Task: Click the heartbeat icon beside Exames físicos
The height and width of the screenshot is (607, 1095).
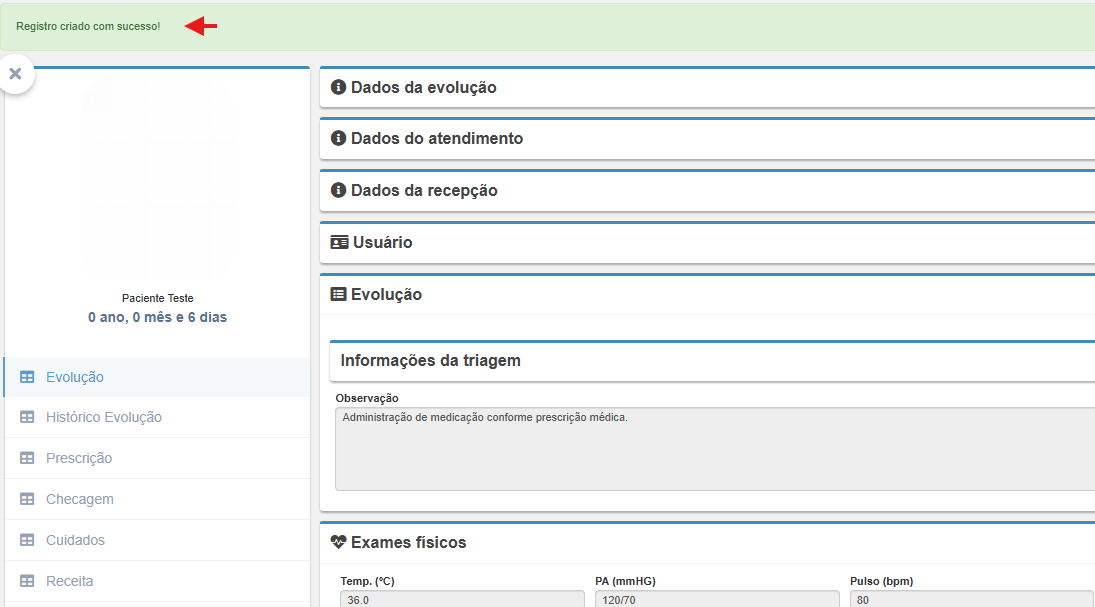Action: click(338, 542)
